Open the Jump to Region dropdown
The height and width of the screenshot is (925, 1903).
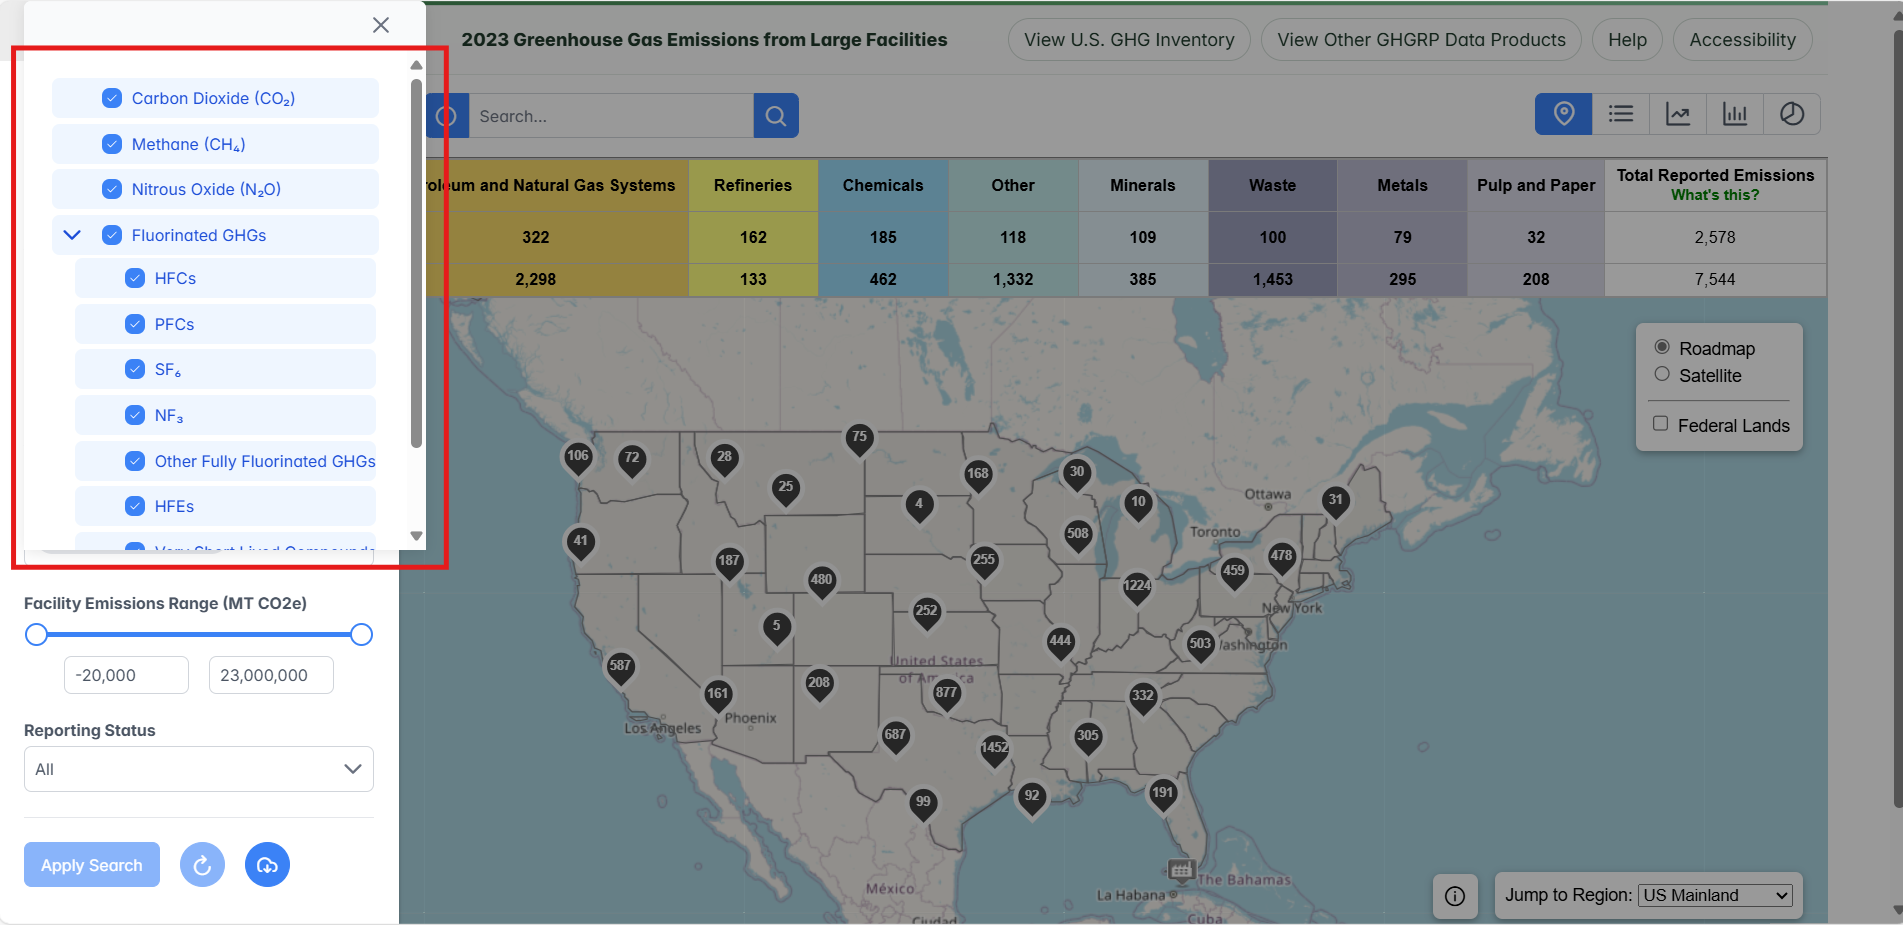point(1714,895)
